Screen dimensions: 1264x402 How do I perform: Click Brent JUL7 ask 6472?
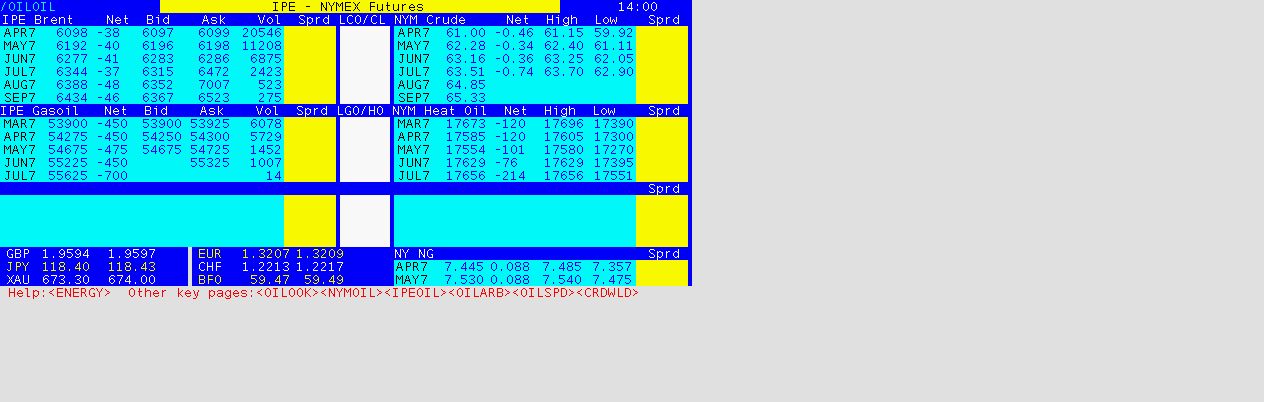click(213, 72)
